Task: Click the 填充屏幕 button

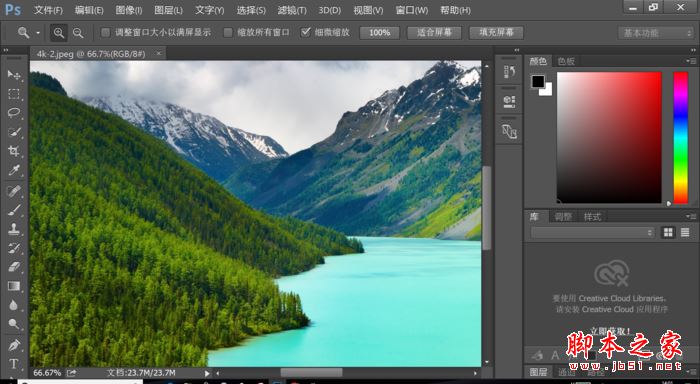Action: 496,33
